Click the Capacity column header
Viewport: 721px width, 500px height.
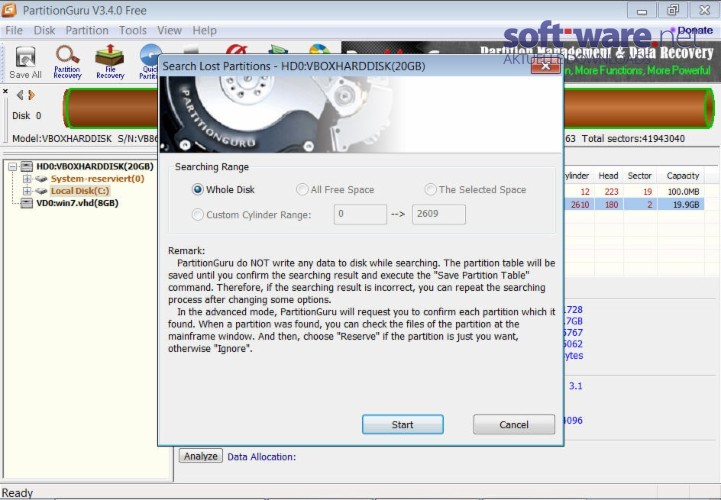[683, 176]
